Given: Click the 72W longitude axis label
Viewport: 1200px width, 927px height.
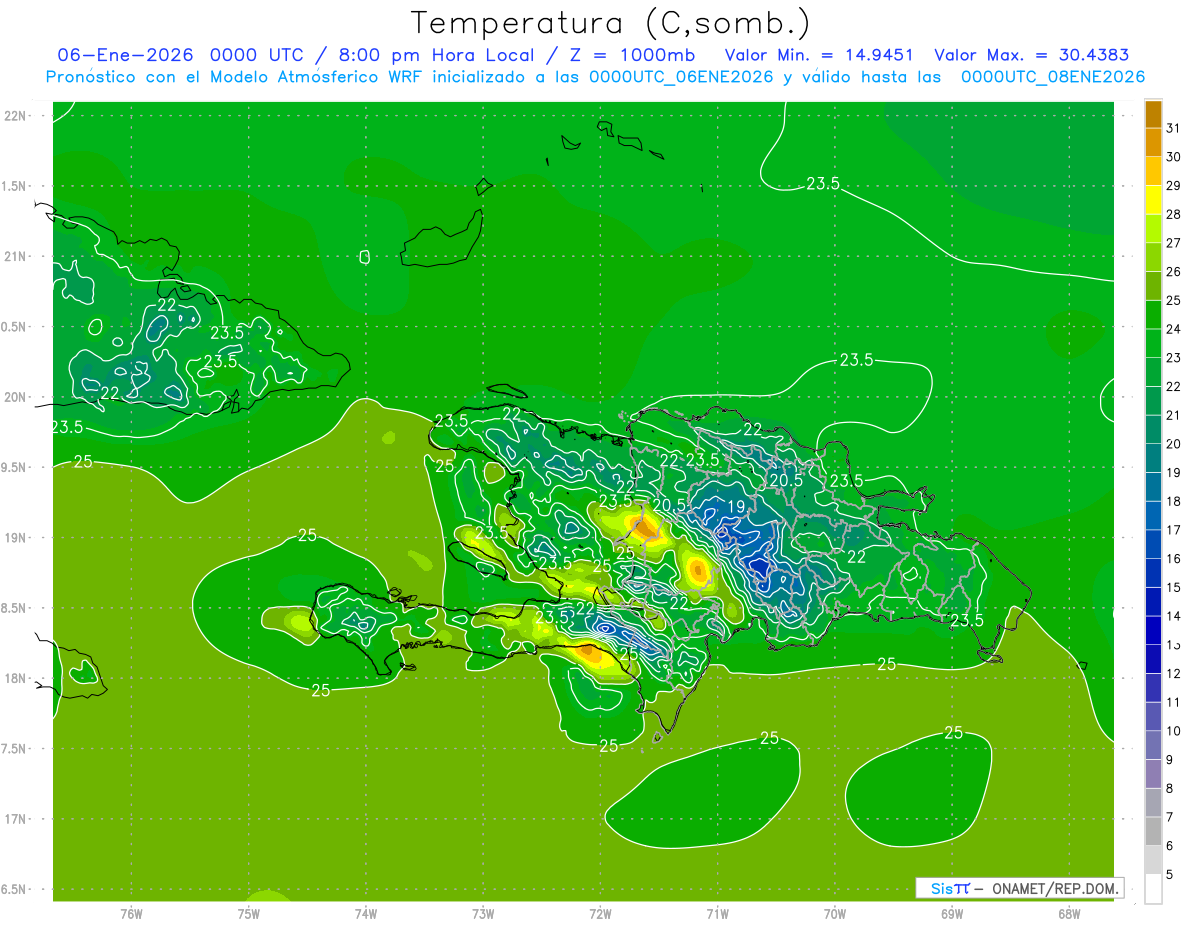Looking at the screenshot, I should 600,914.
